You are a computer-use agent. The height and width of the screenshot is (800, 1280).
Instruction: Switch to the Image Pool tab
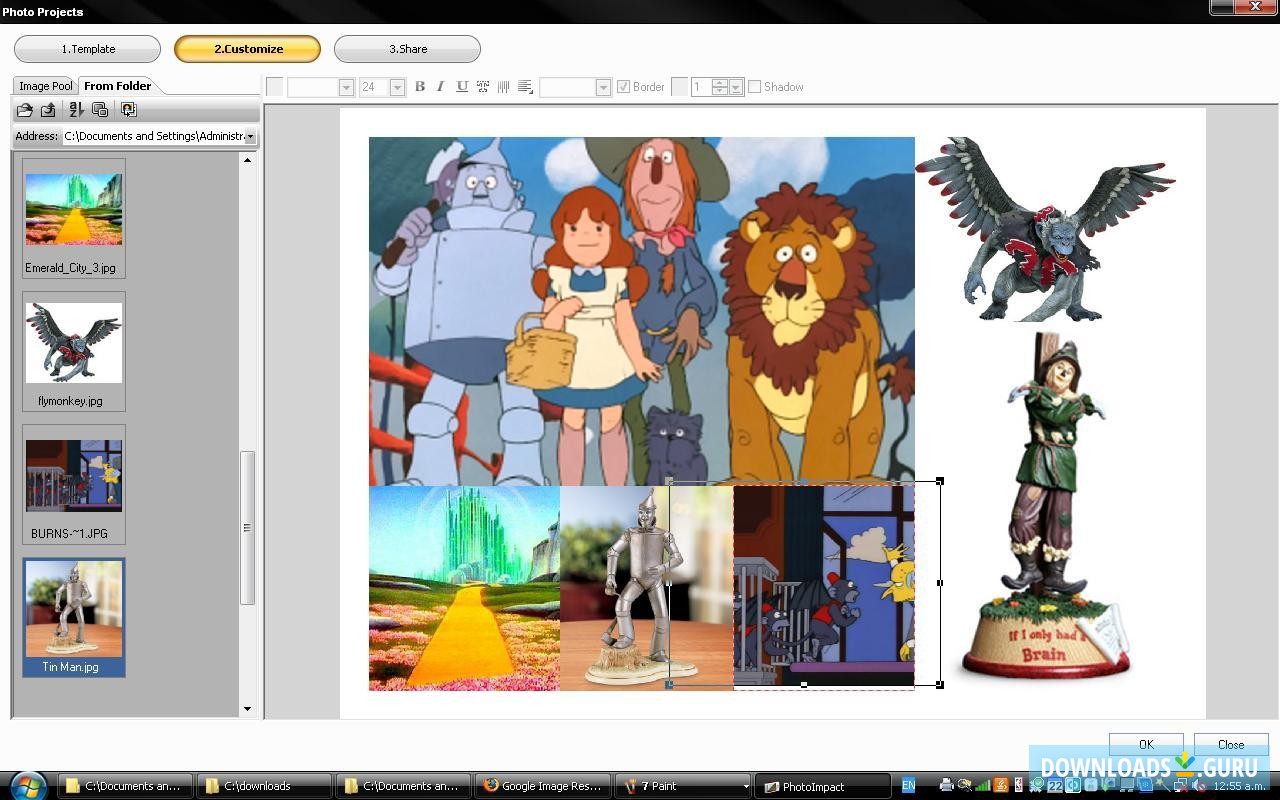45,86
